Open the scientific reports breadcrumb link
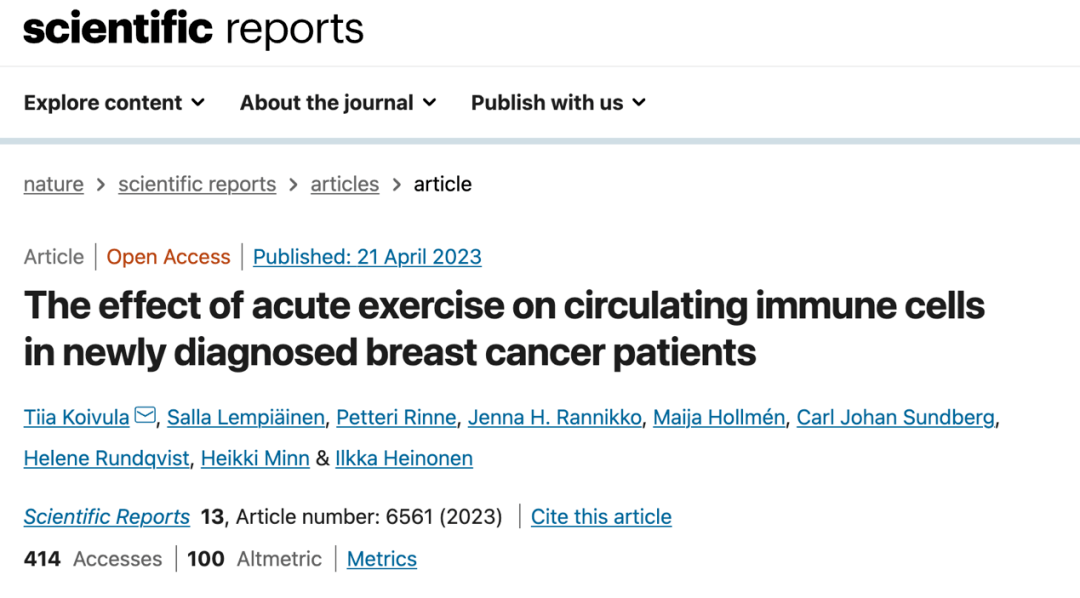Viewport: 1080px width, 598px height. pos(197,185)
